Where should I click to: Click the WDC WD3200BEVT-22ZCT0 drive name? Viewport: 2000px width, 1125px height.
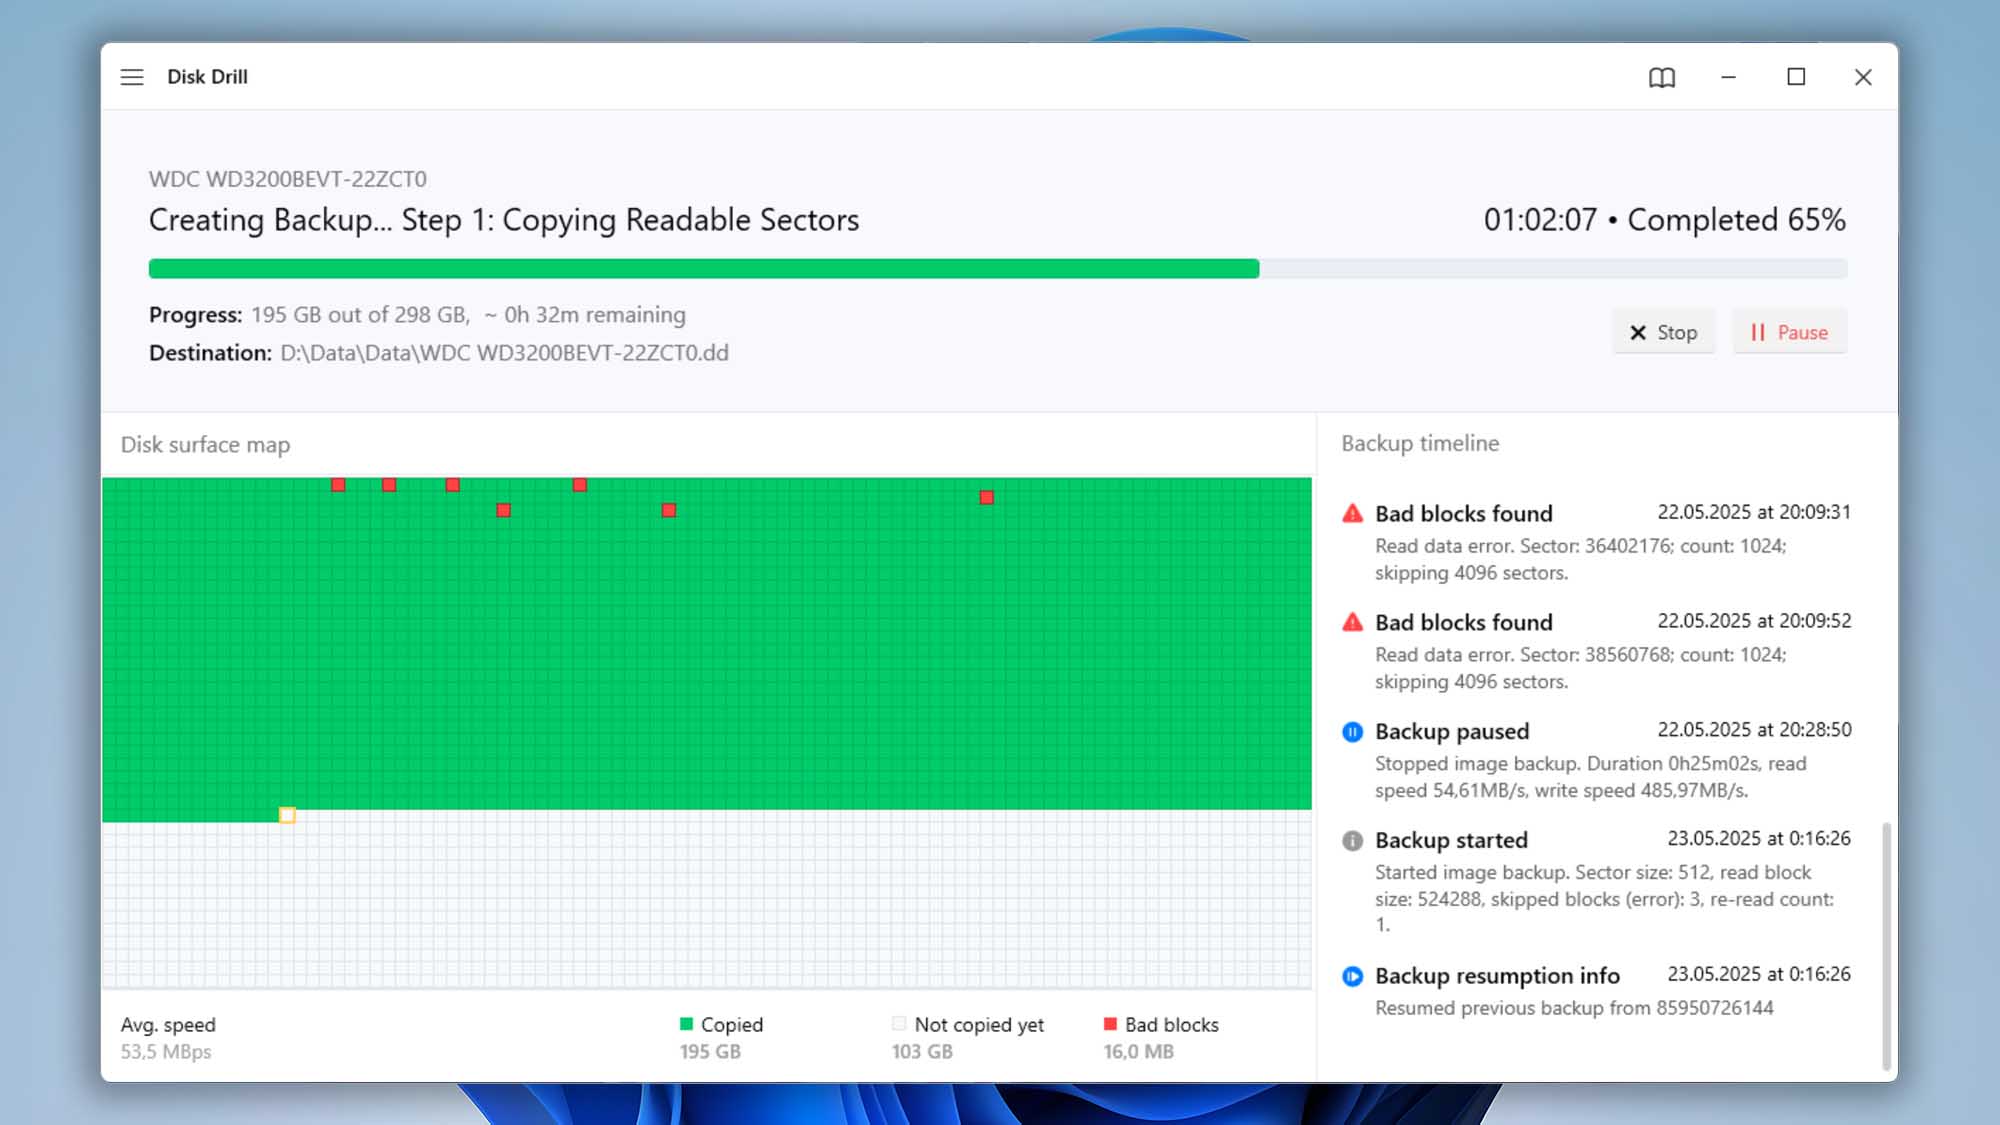[x=288, y=179]
